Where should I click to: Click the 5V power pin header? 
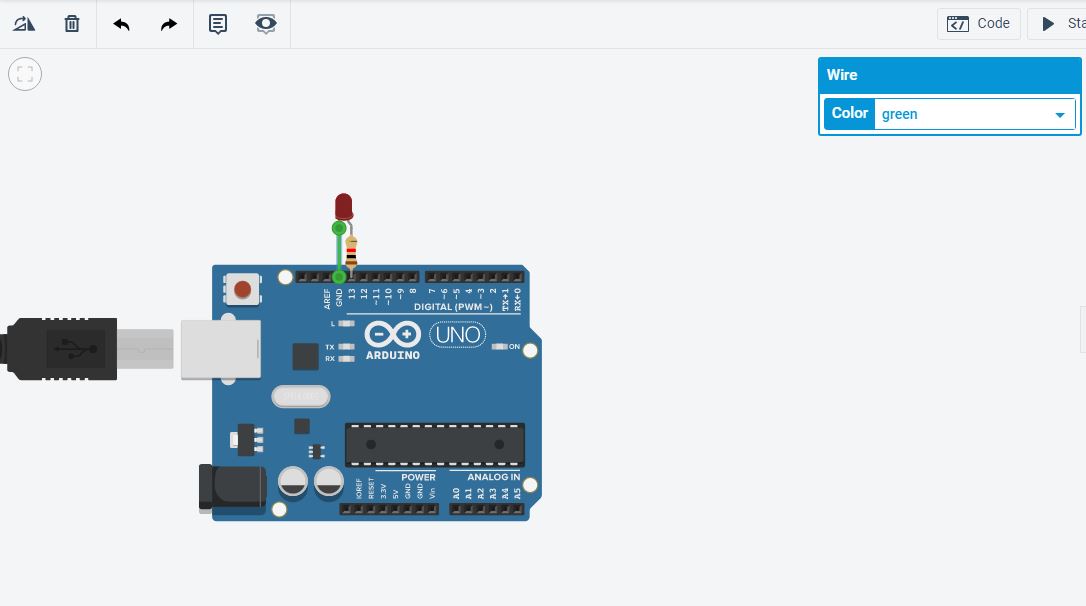[x=395, y=509]
